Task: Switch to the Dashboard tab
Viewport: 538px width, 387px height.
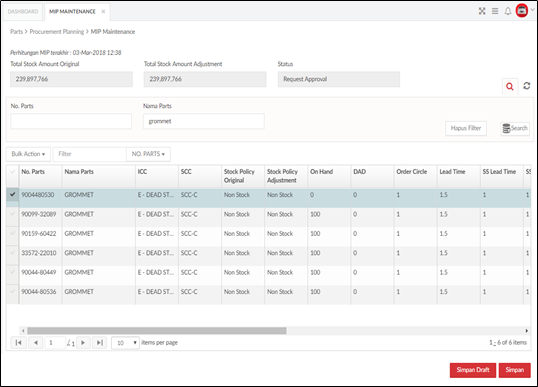Action: [x=23, y=11]
